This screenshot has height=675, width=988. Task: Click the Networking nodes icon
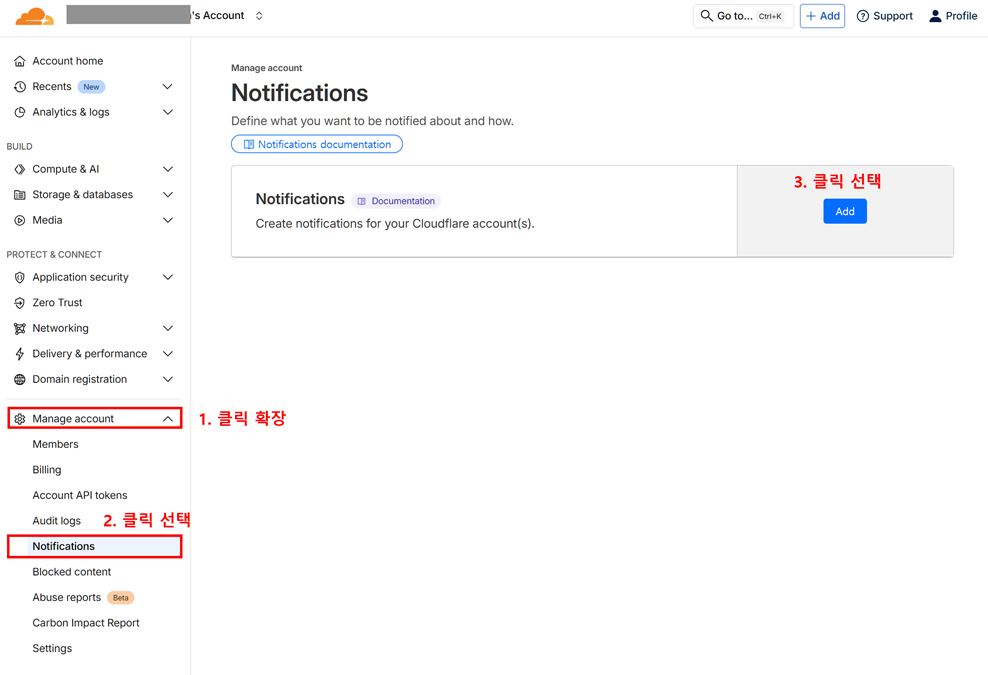click(x=20, y=328)
